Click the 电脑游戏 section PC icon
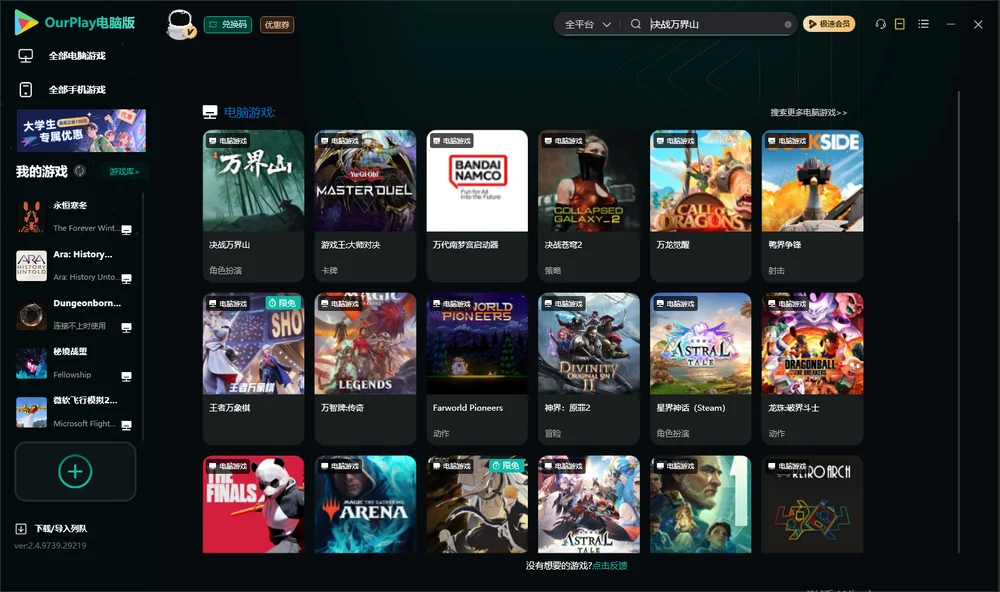 [x=210, y=112]
